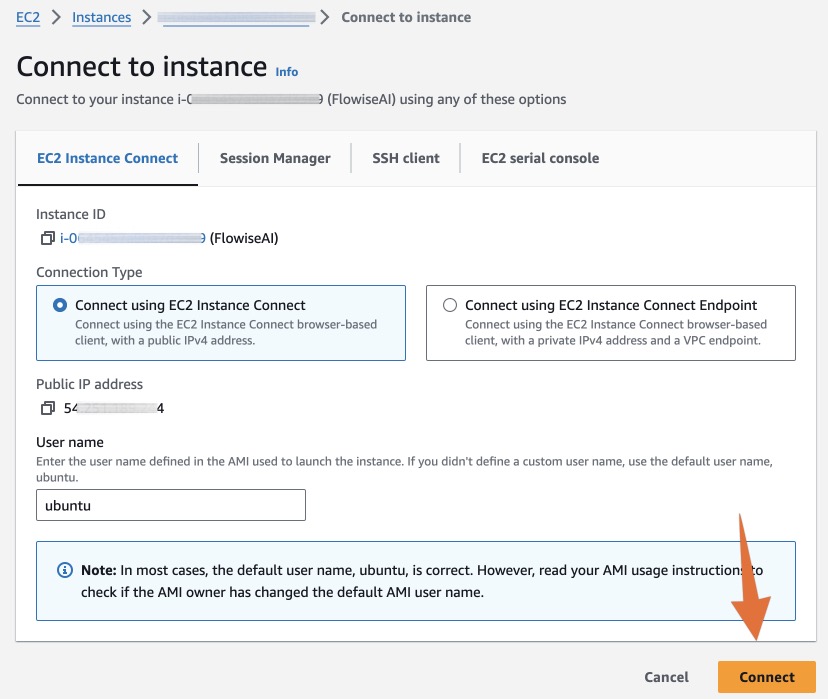Viewport: 828px width, 699px height.
Task: Open the Info link beside the heading
Action: (287, 72)
